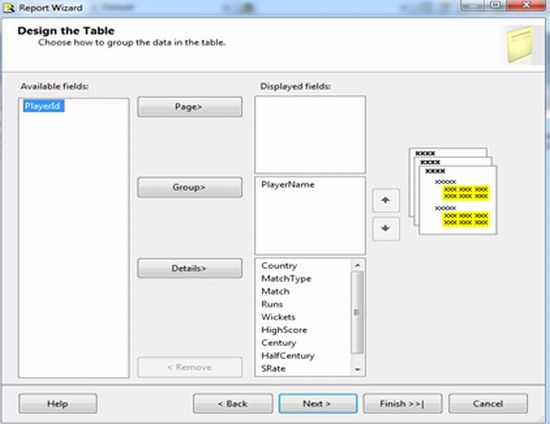Click the Details list scrollbar thumb

point(357,312)
